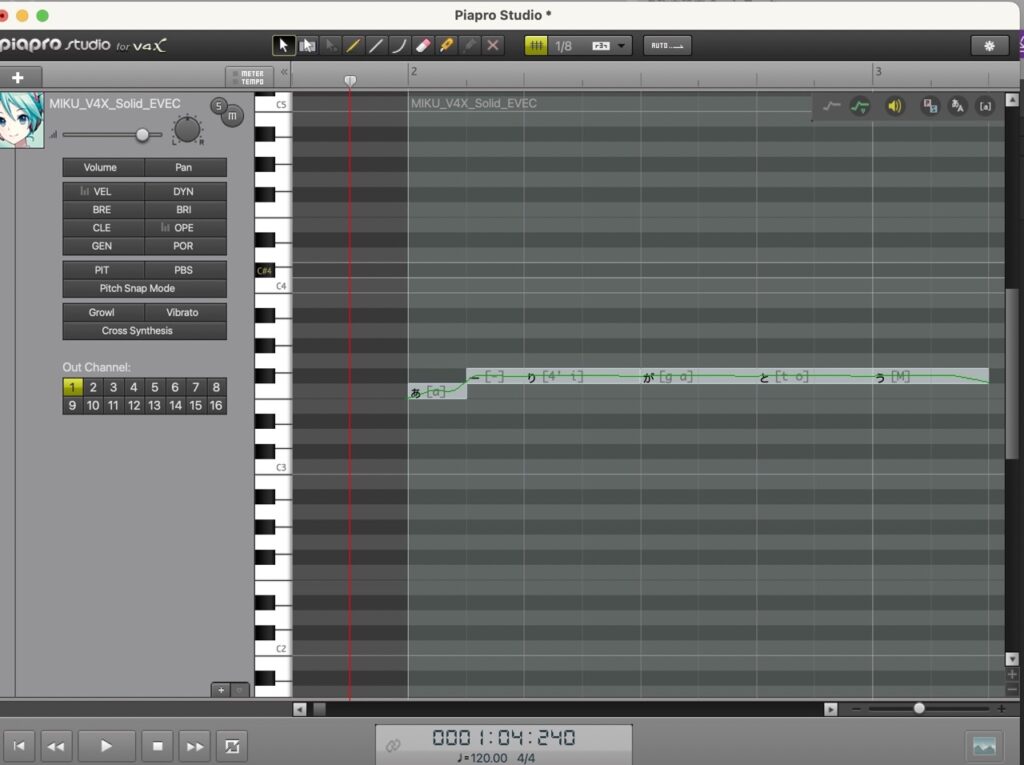Click the stop button in transport
The width and height of the screenshot is (1024, 765).
click(157, 745)
